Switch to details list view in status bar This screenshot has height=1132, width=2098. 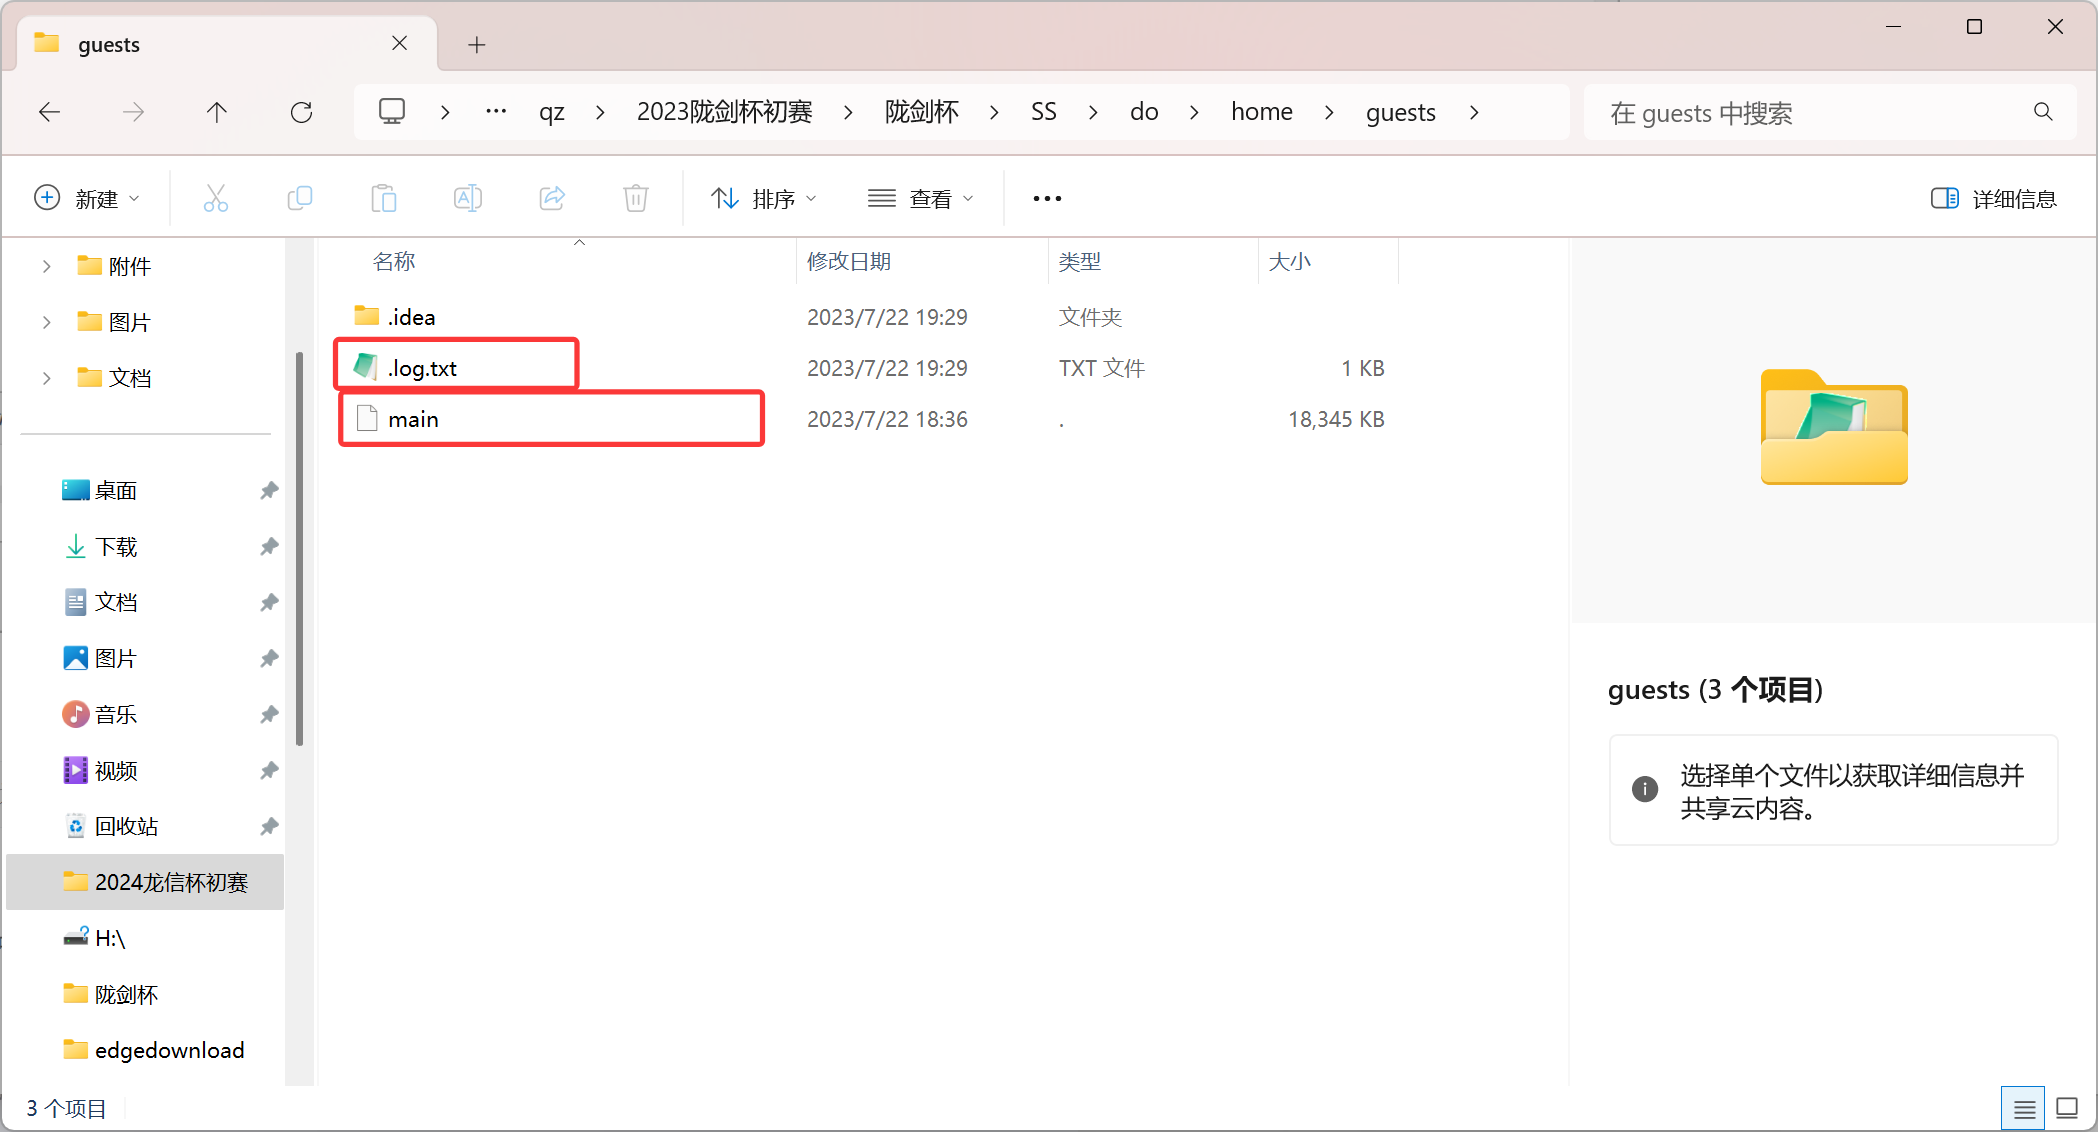pos(2023,1108)
